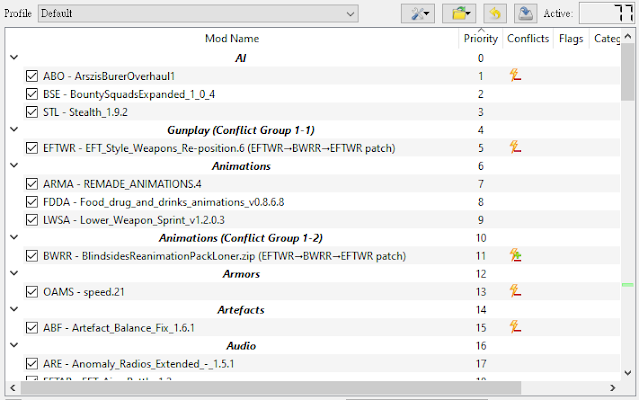The height and width of the screenshot is (400, 639).
Task: Select 'BSE - BountySquadsExpanded_1_0_4' name
Action: point(129,94)
